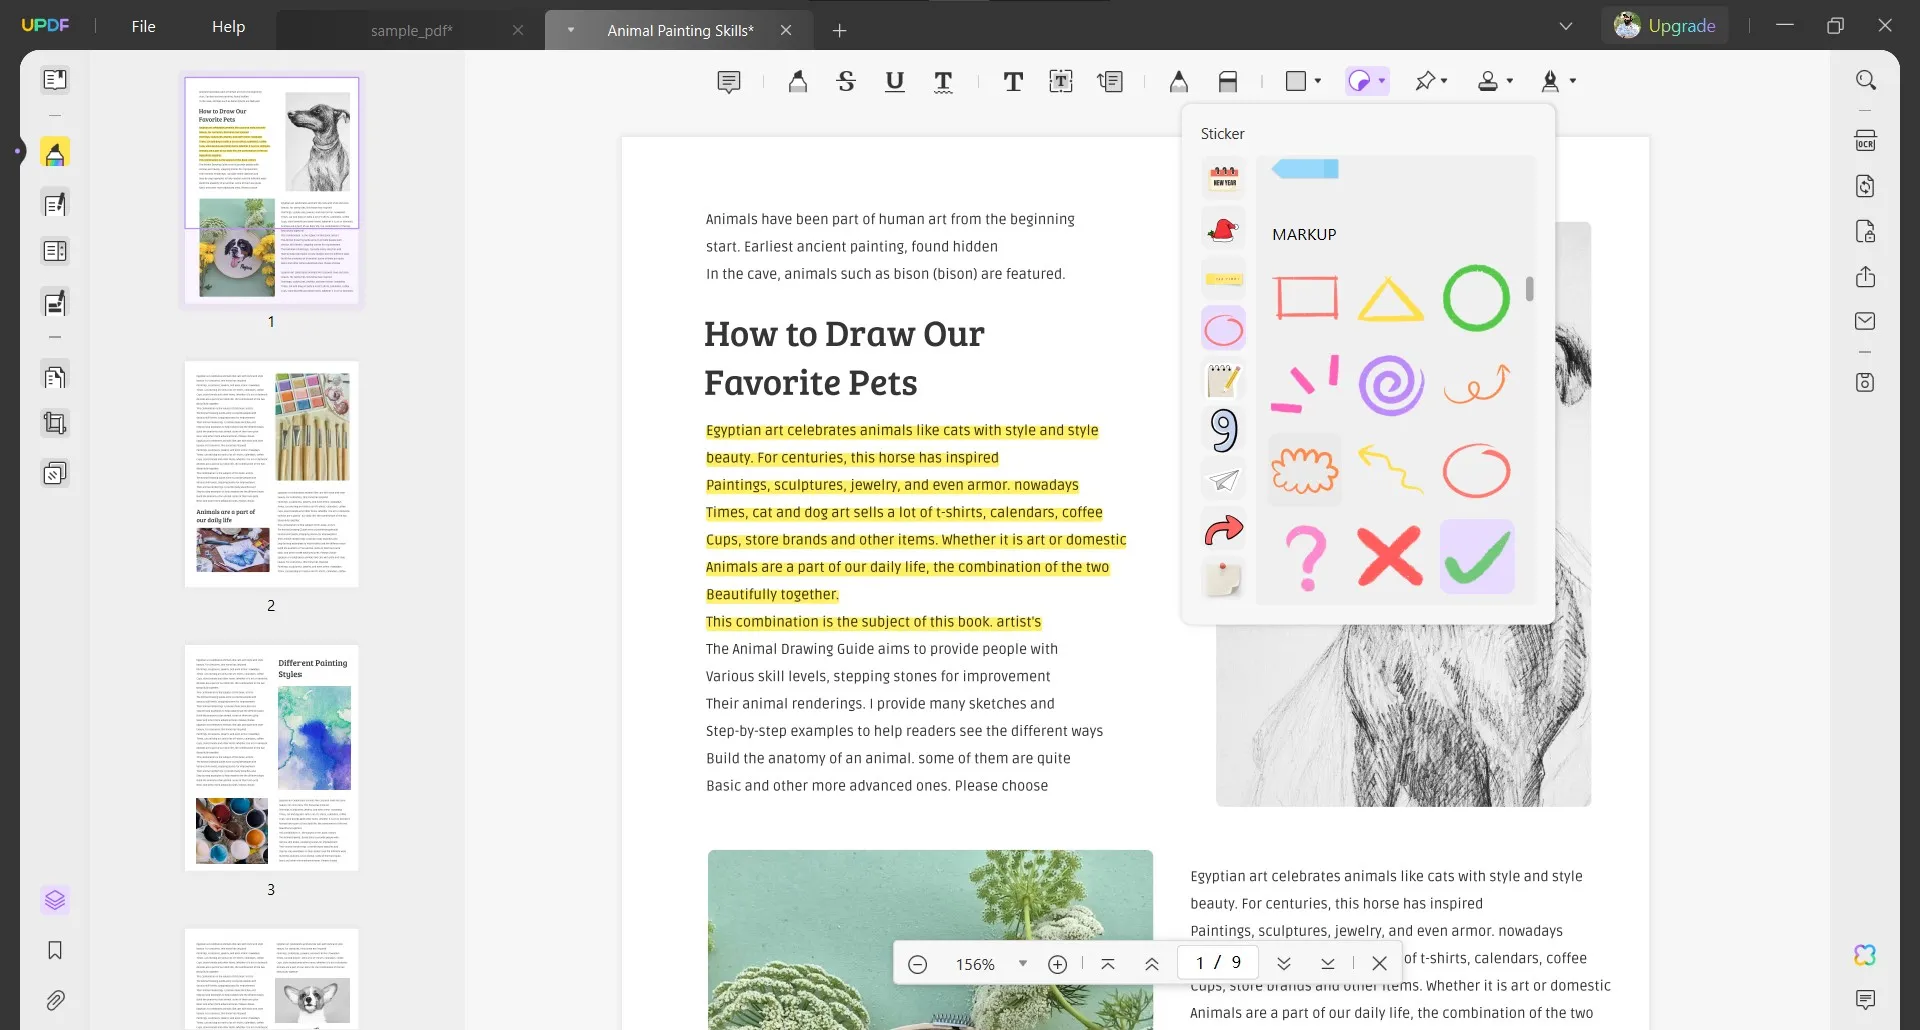Pick the red X cross sticker
Viewport: 1920px width, 1030px height.
[x=1390, y=556]
